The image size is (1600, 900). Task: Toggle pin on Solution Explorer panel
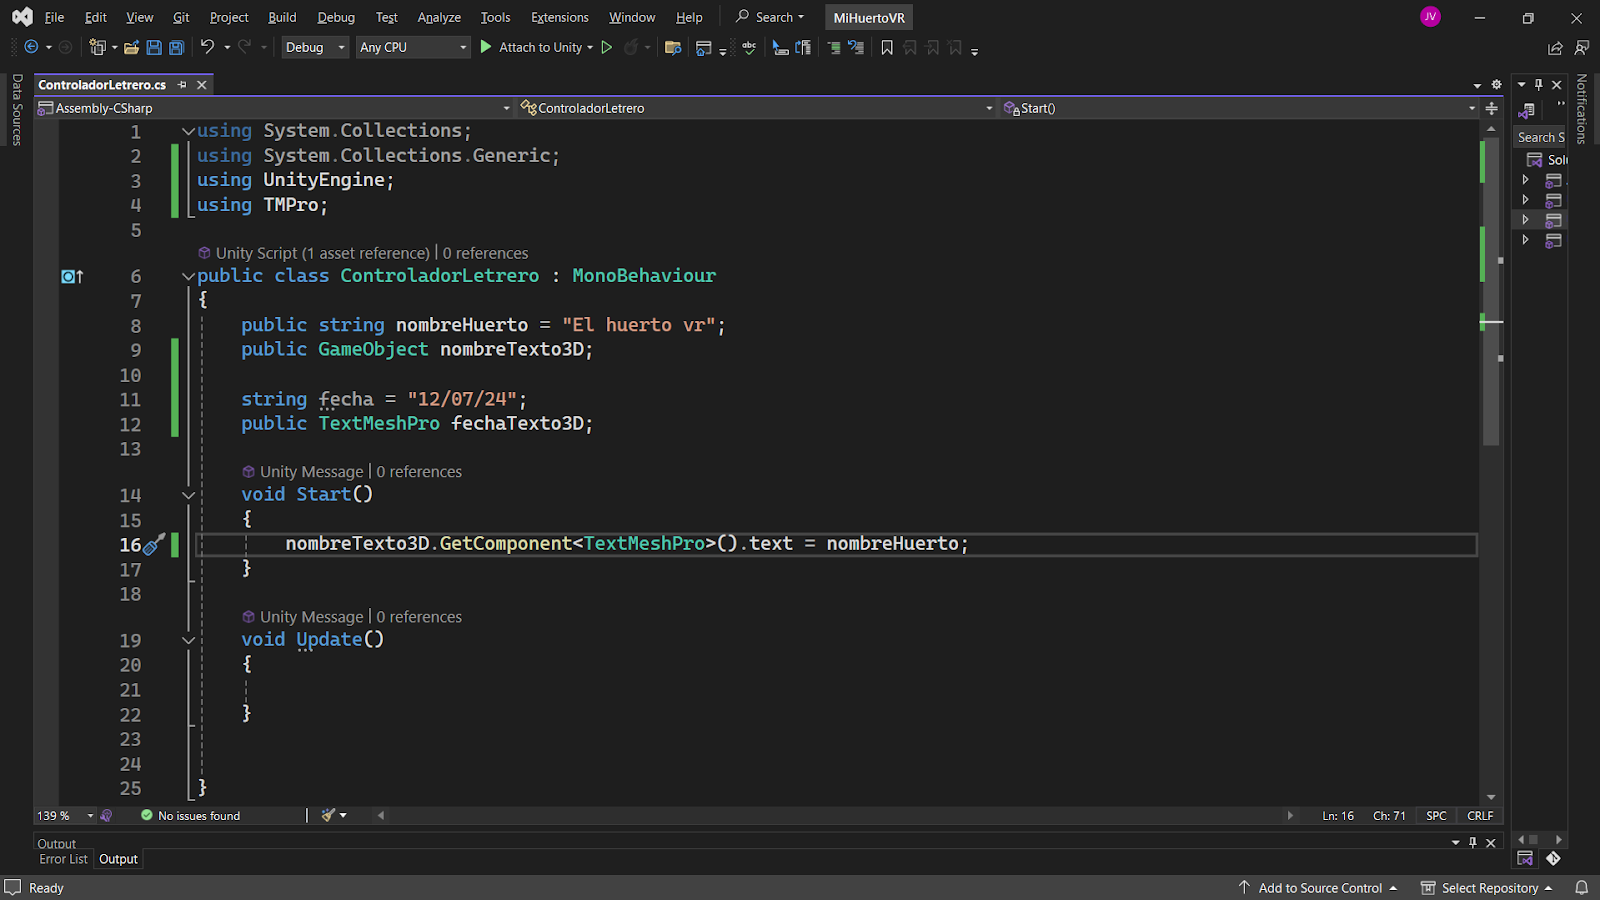1539,85
